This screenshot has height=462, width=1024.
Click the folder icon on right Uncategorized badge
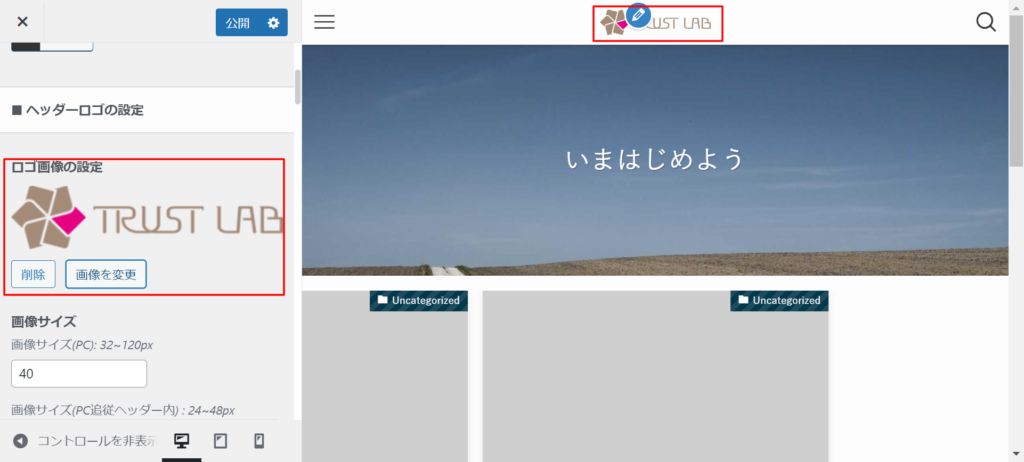(743, 300)
